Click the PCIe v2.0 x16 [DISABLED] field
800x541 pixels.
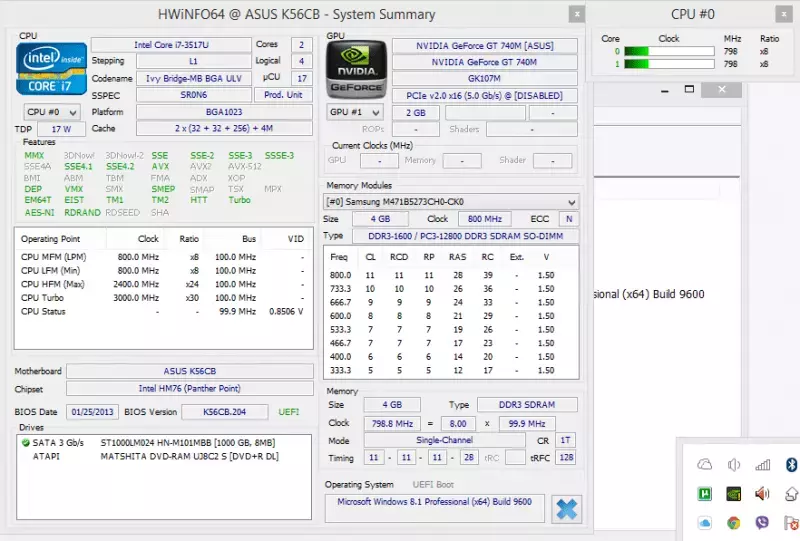485,95
